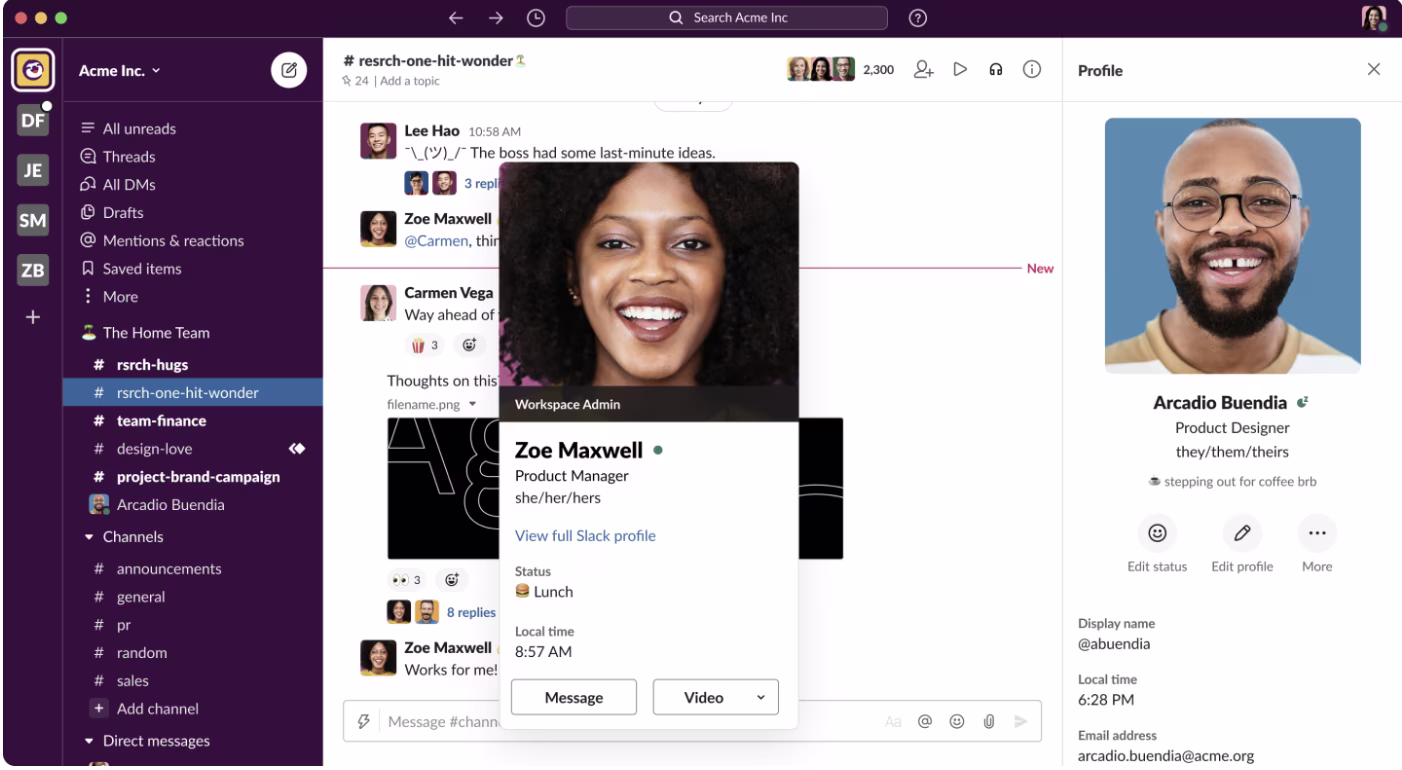The height and width of the screenshot is (770, 1402).
Task: Toggle the eyes reaction with 3
Action: 406,579
